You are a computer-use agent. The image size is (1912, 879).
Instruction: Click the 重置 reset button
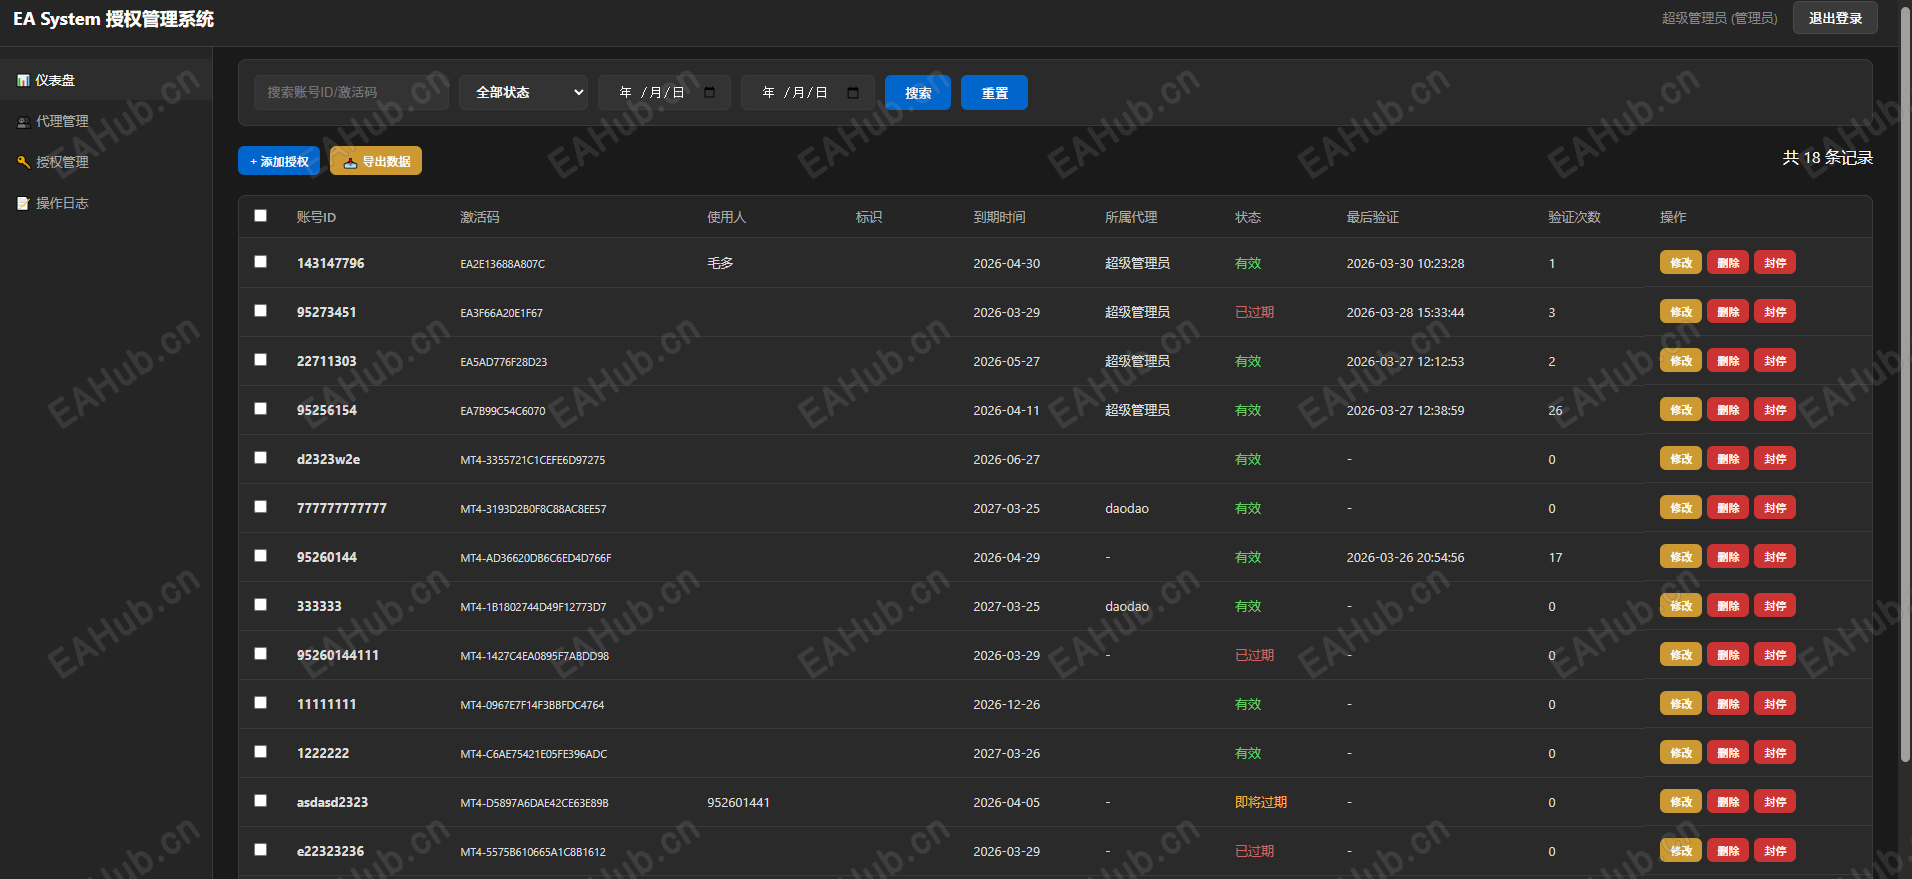994,93
